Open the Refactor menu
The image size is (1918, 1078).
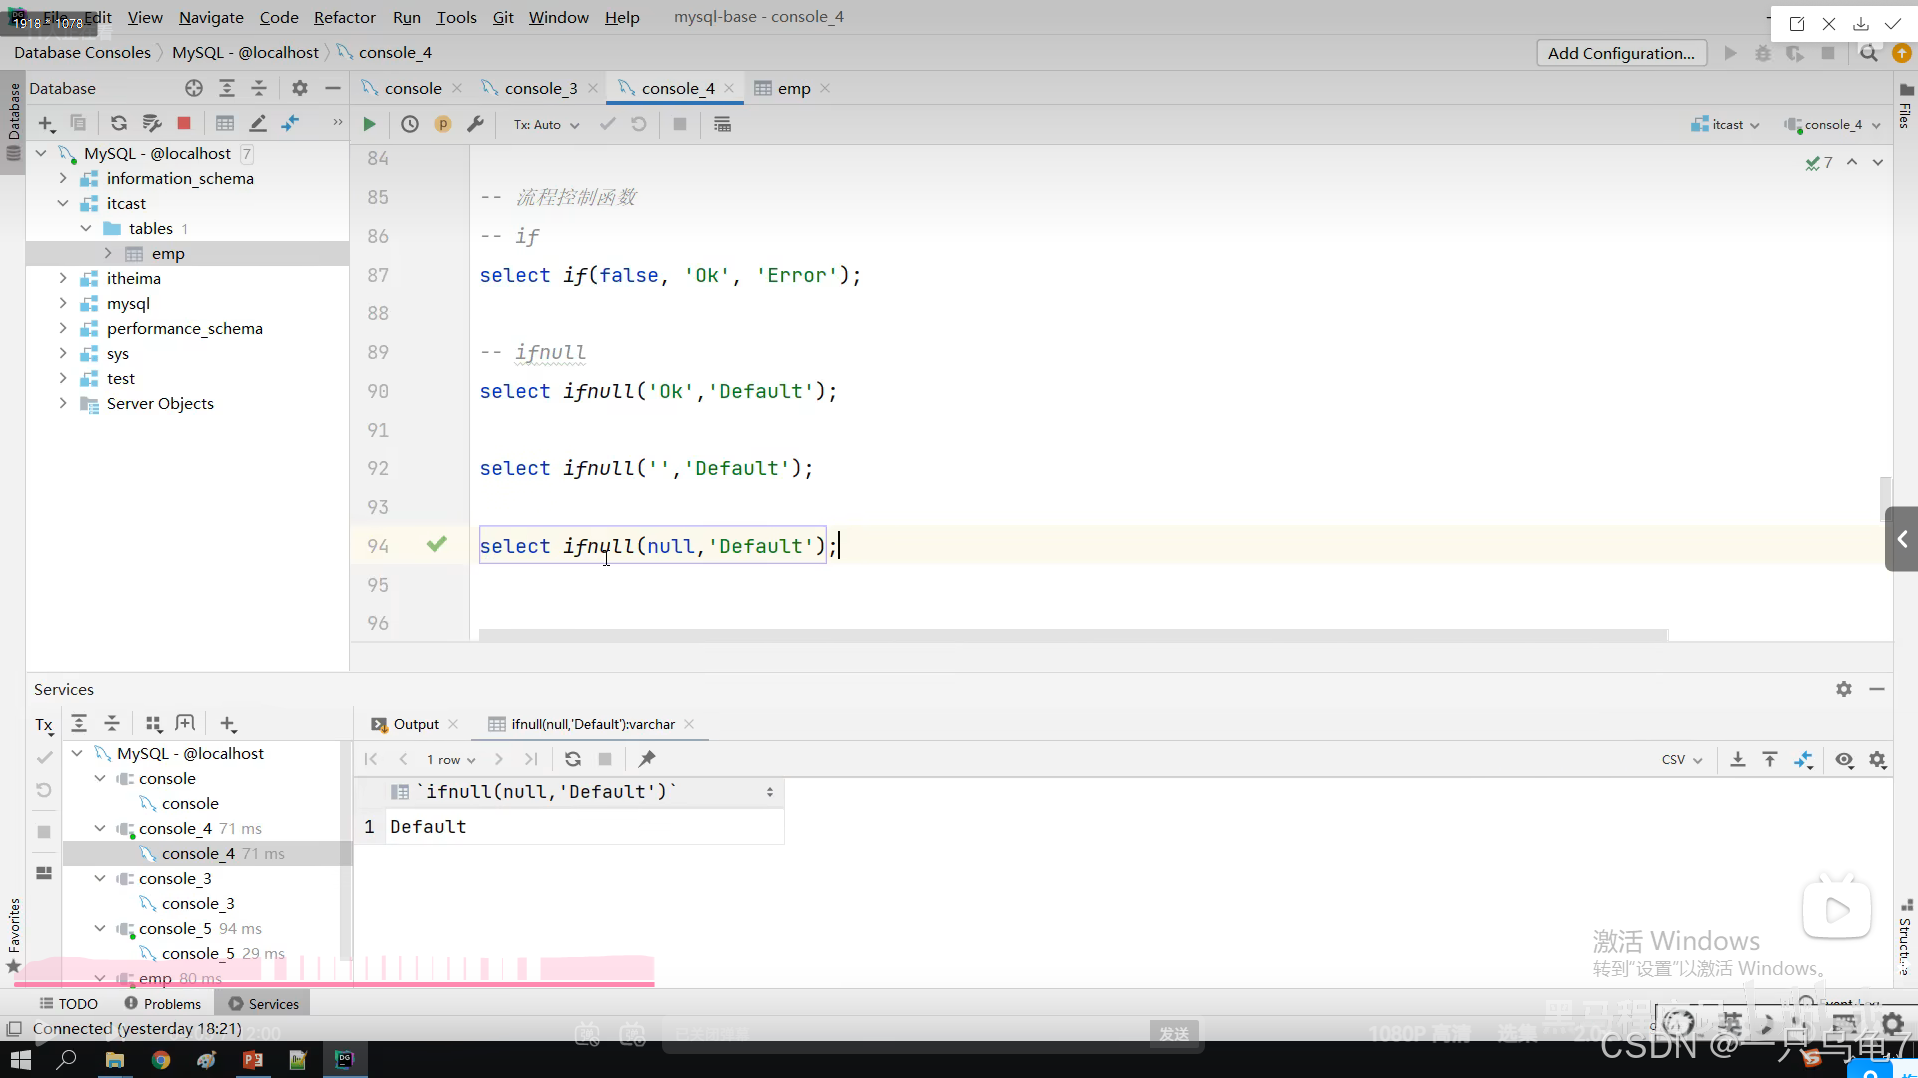pos(344,17)
